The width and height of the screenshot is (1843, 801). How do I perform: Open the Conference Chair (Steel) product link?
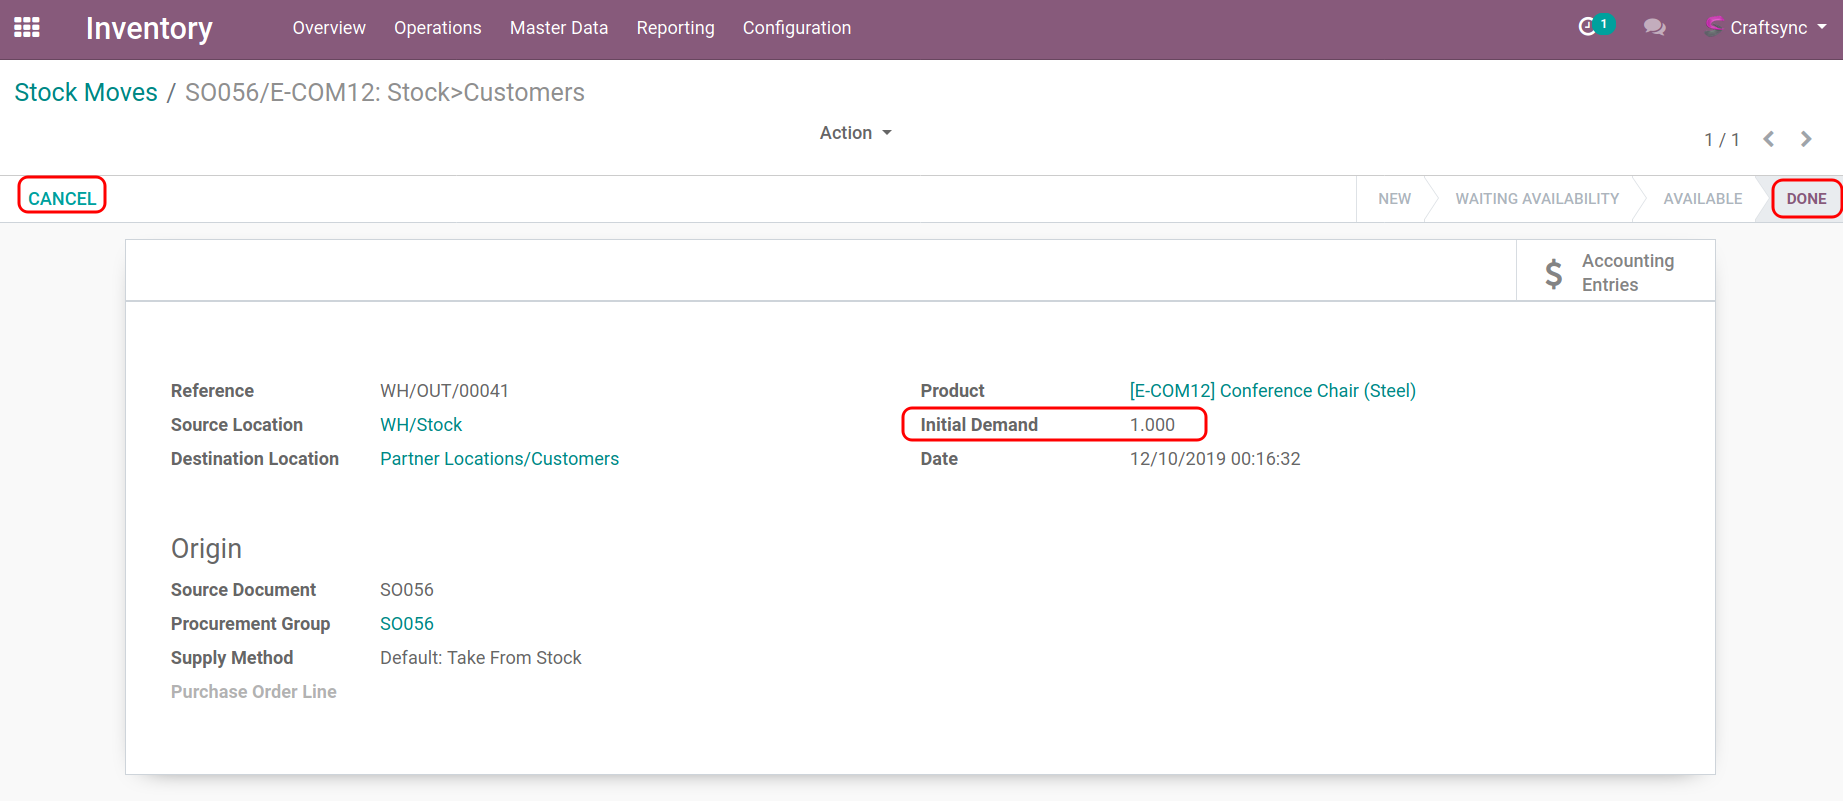coord(1272,391)
